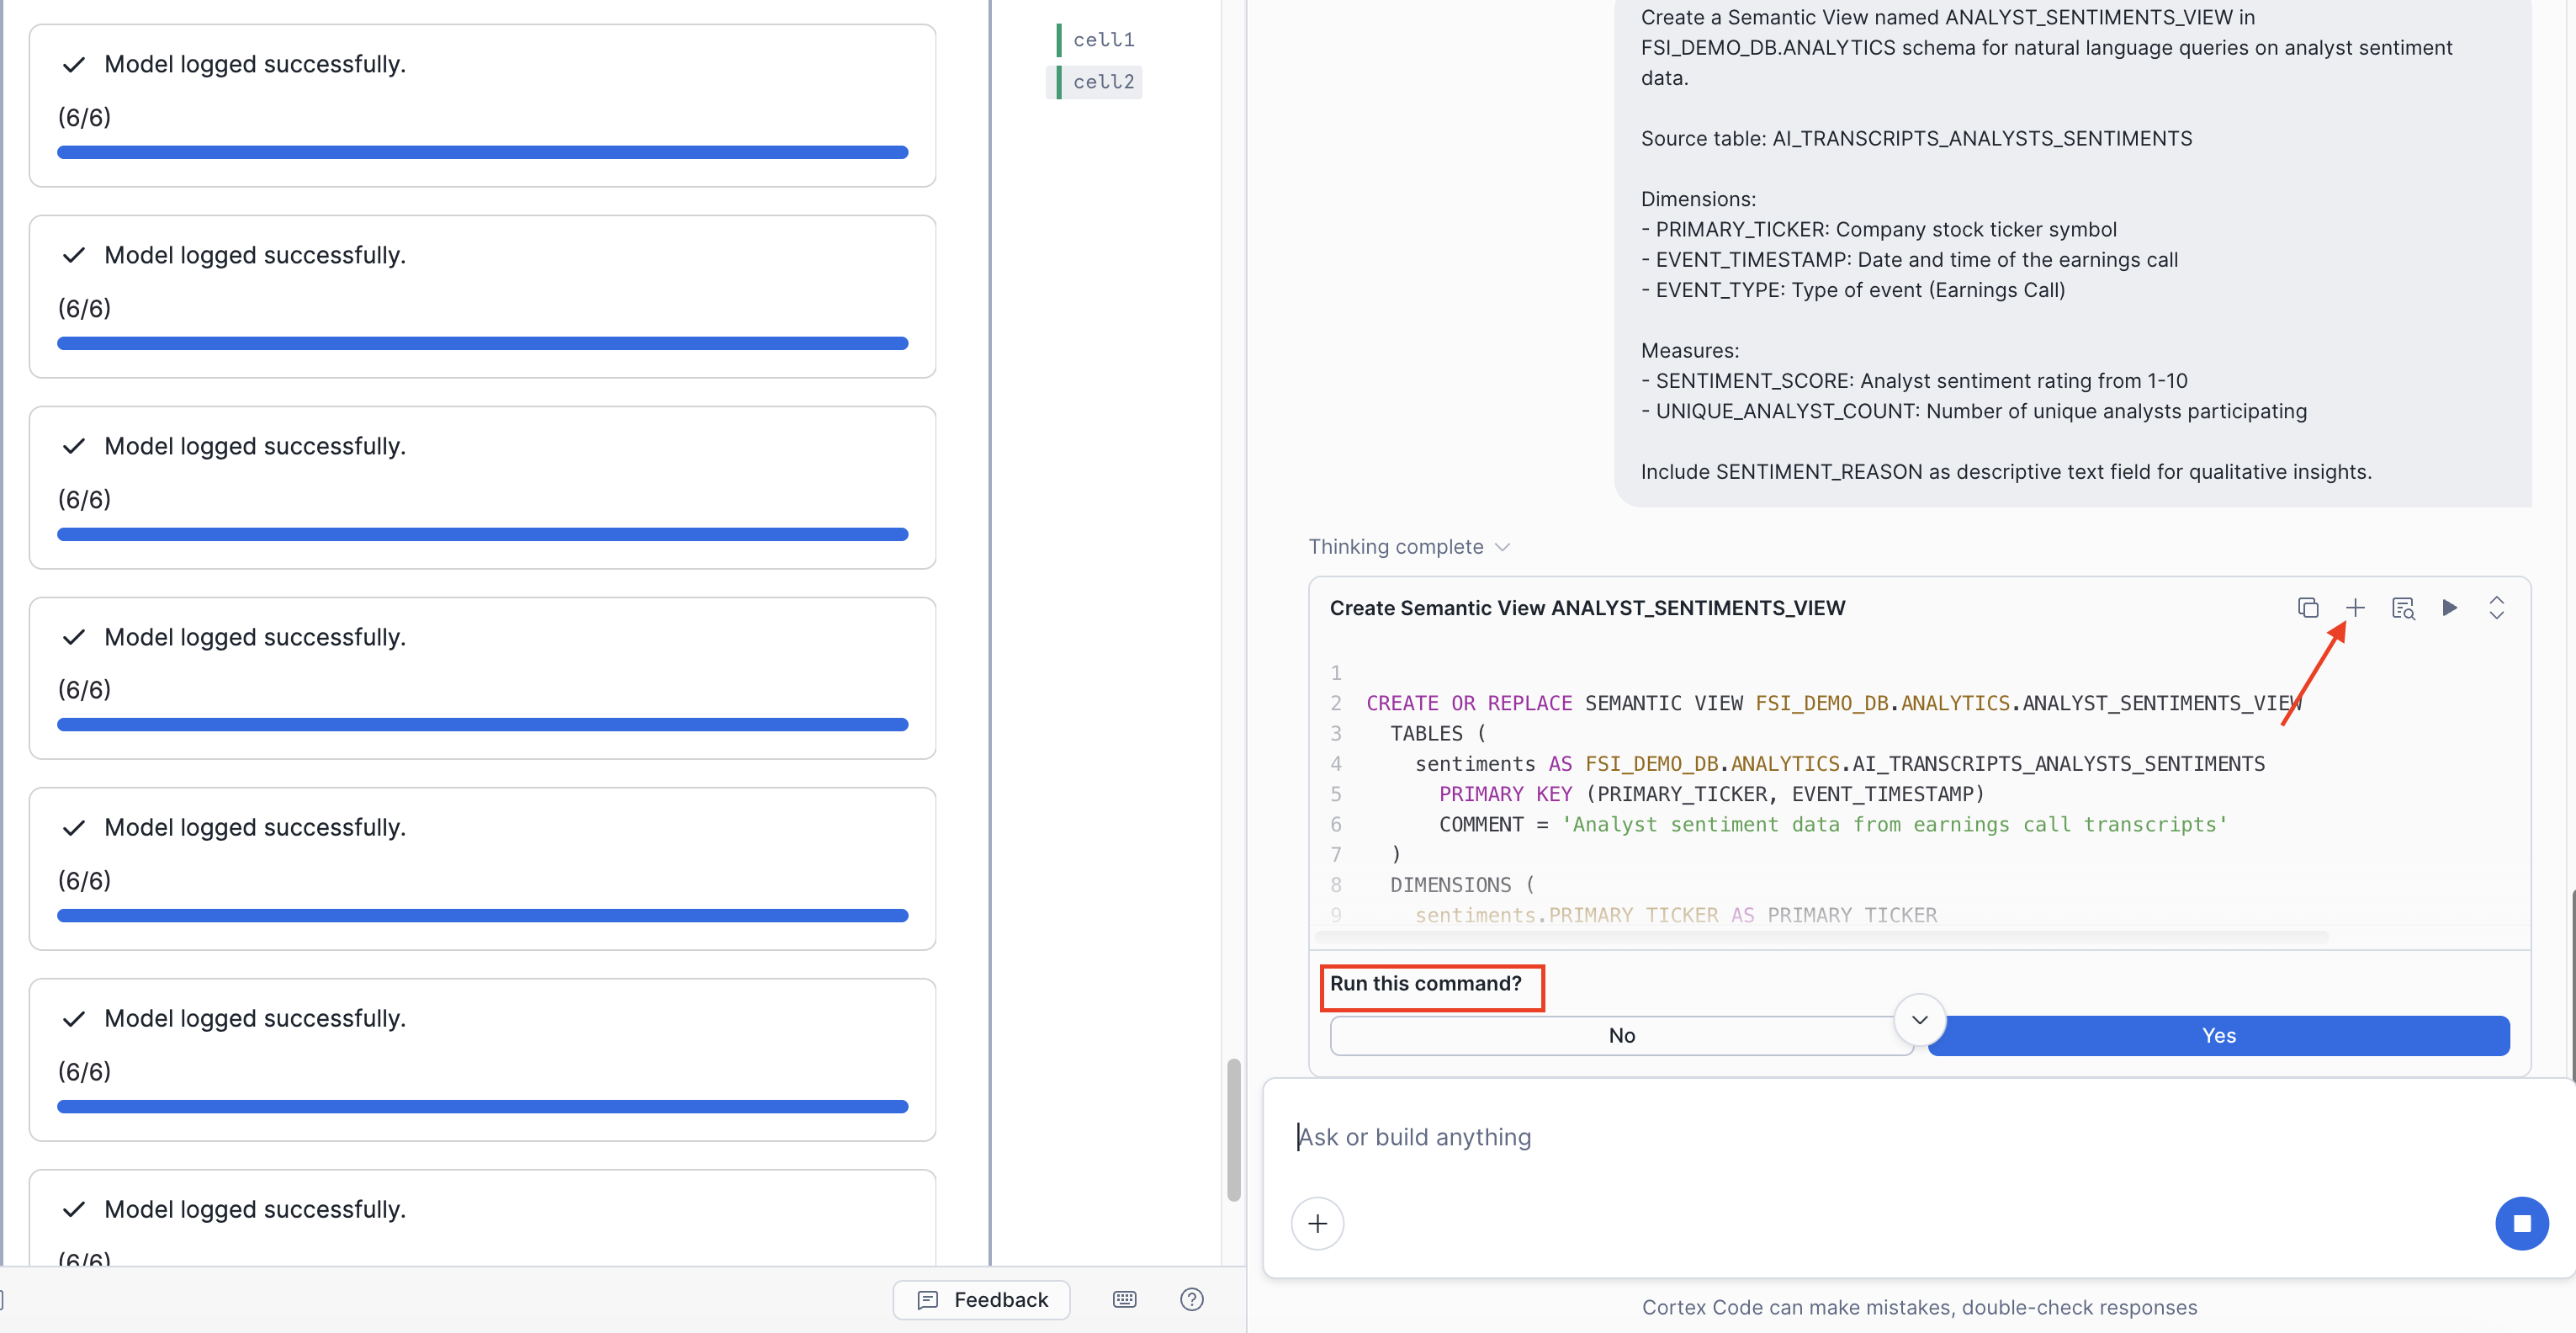Click Yes to run the command
Screen dimensions: 2576x1333
pos(2218,1036)
